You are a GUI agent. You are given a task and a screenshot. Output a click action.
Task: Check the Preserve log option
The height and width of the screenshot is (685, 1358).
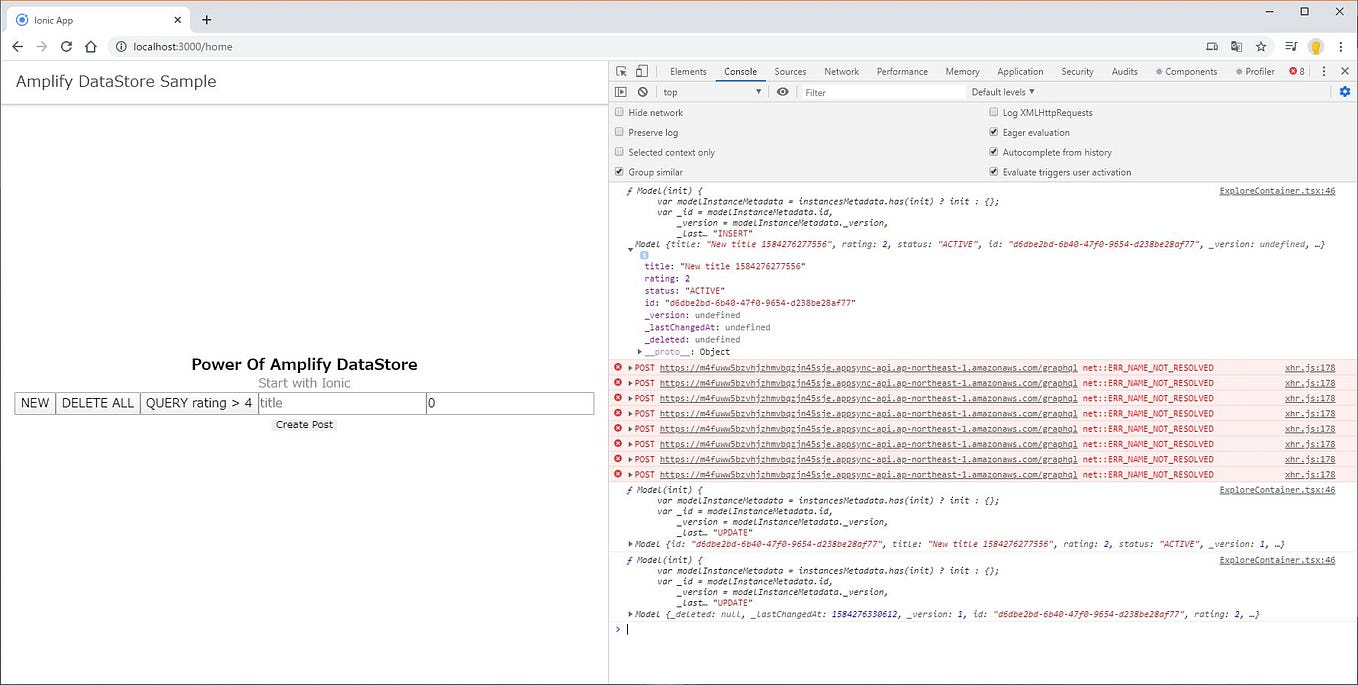[x=620, y=132]
